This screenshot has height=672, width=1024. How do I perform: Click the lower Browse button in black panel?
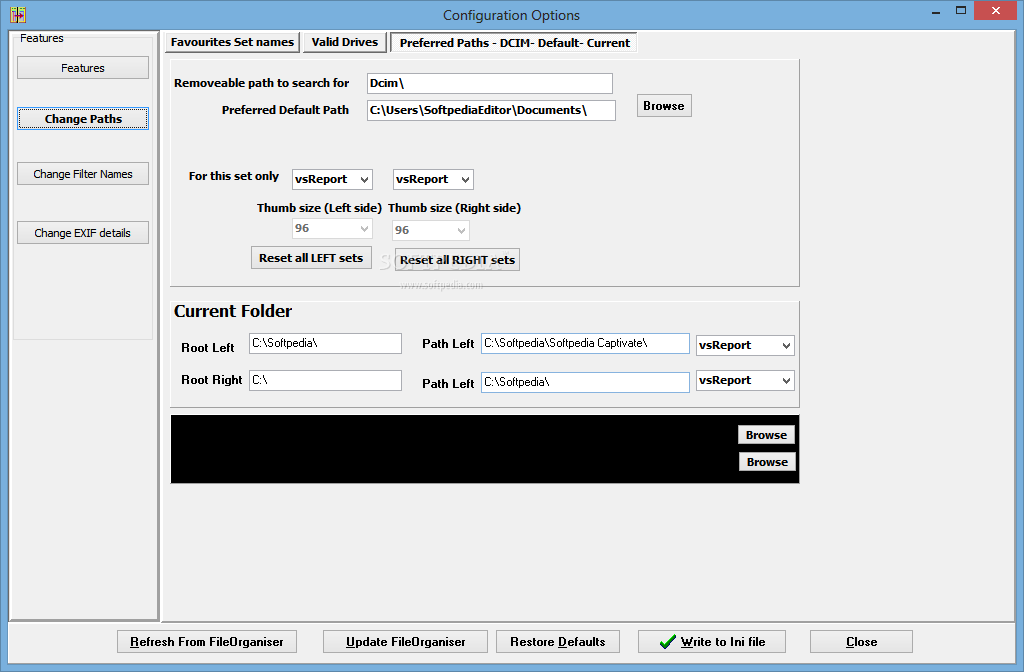(x=767, y=462)
